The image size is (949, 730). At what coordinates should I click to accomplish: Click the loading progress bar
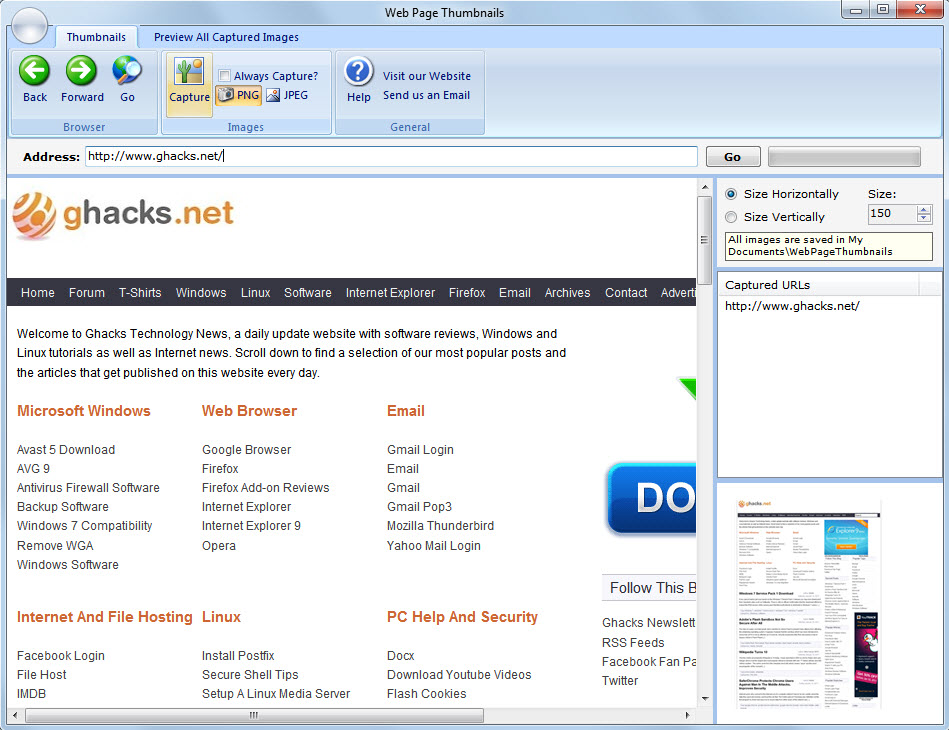pyautogui.click(x=844, y=157)
